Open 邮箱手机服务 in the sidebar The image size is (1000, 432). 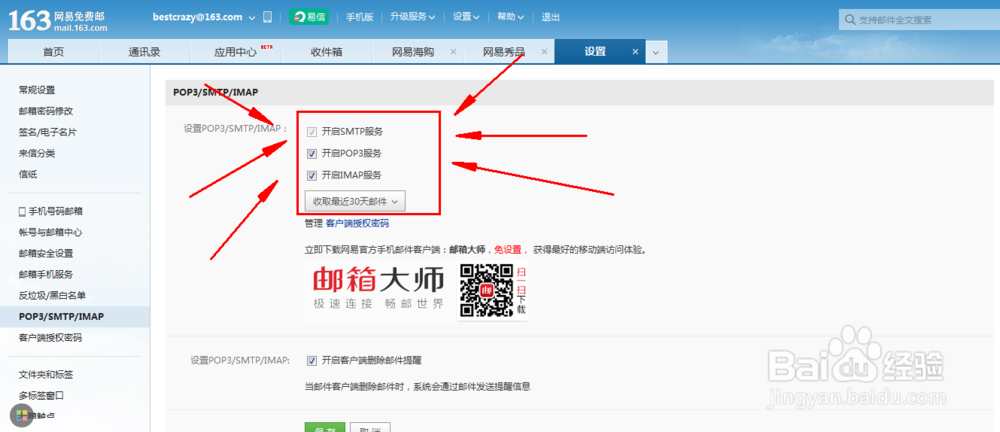tap(46, 274)
